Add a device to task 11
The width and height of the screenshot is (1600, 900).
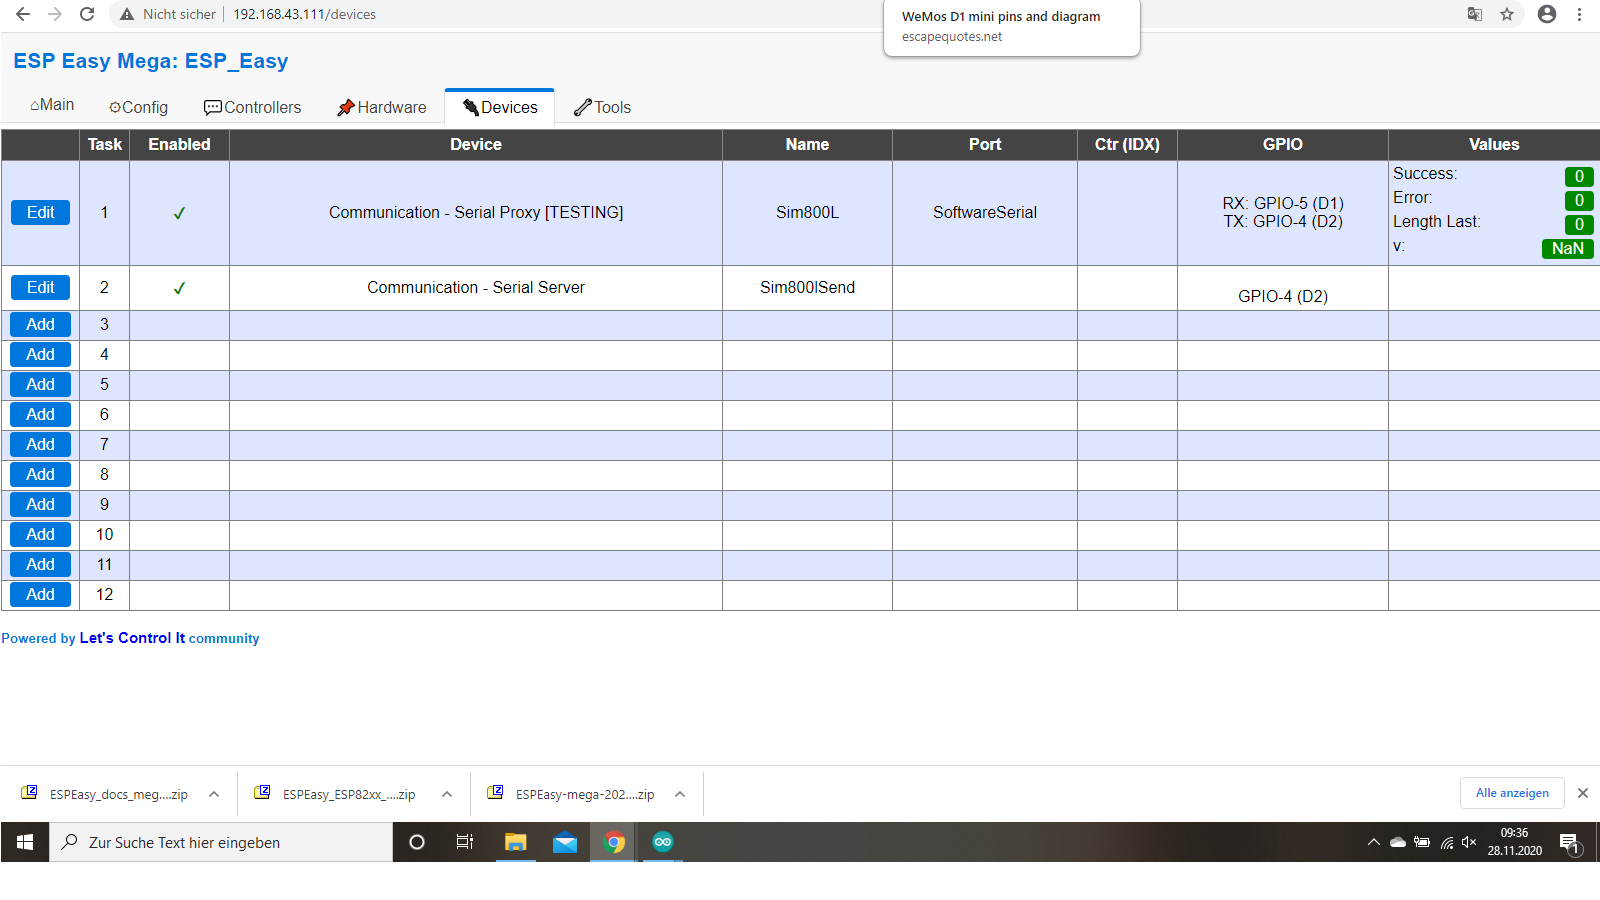(40, 564)
